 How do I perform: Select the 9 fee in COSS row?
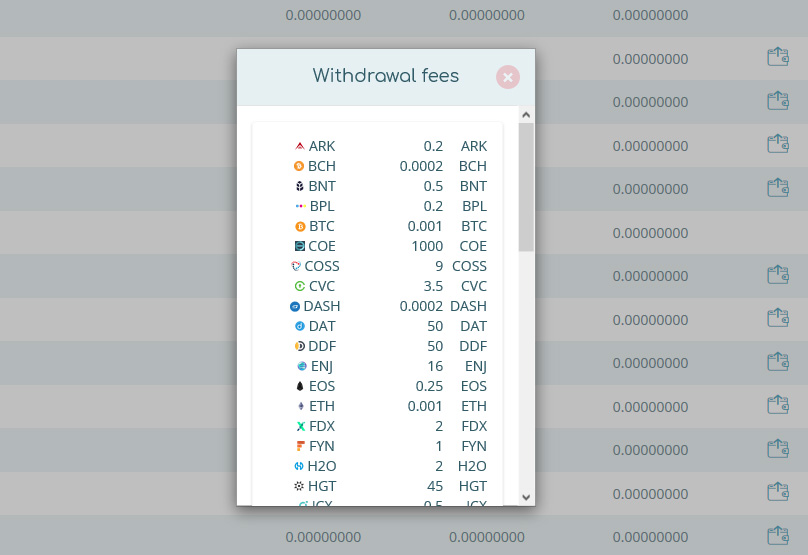pos(439,266)
